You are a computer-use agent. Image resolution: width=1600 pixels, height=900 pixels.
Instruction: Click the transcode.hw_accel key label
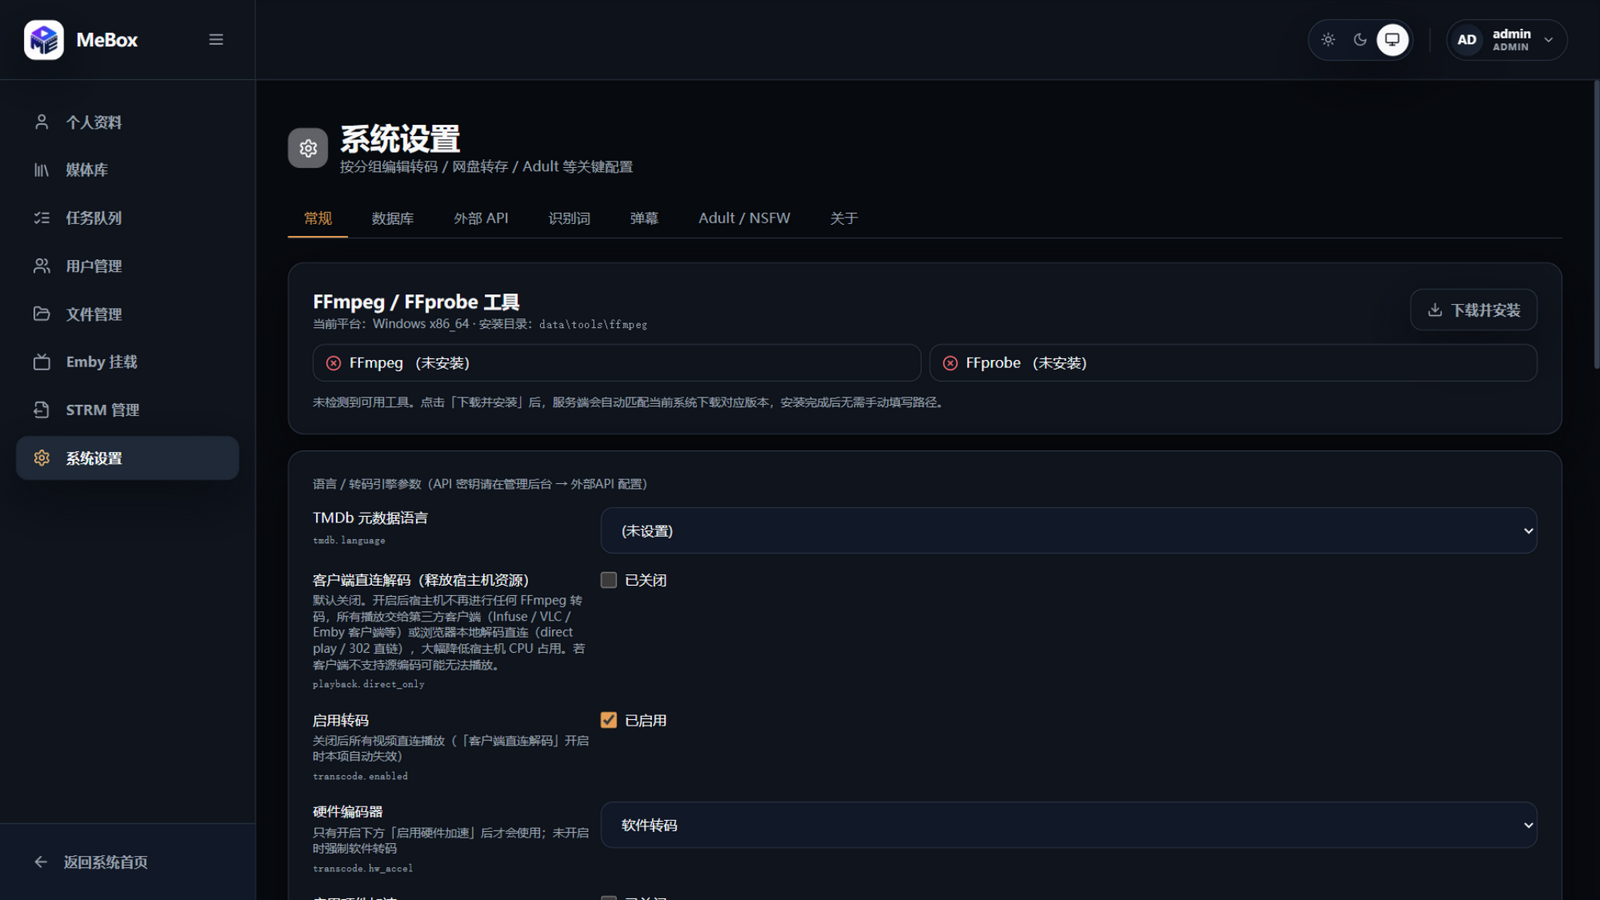(362, 868)
